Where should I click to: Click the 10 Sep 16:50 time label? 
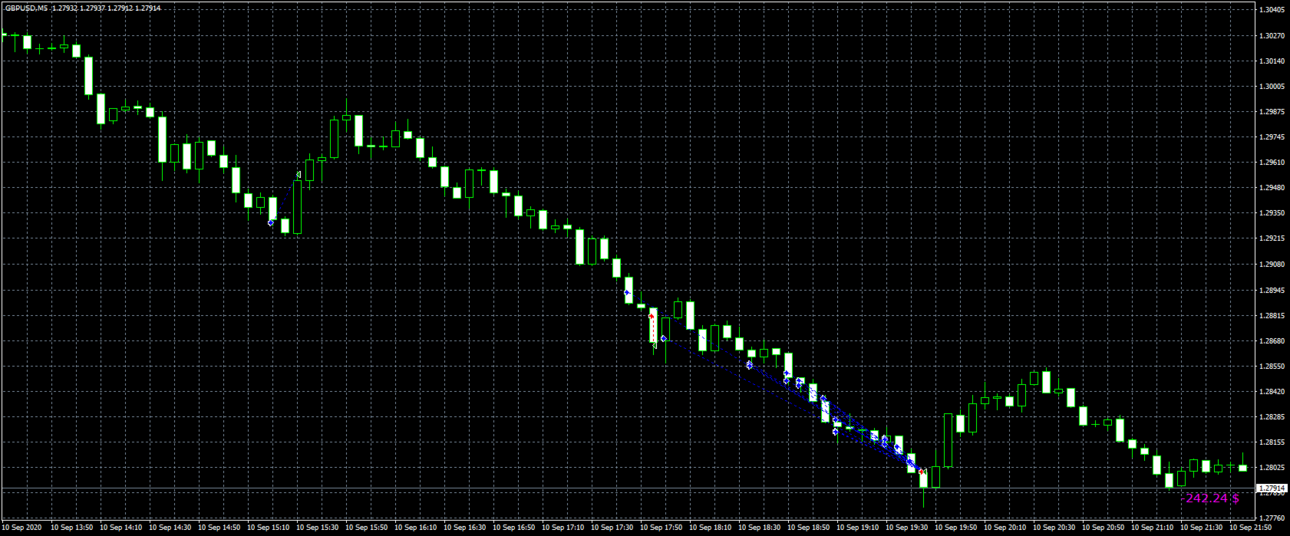pyautogui.click(x=514, y=527)
